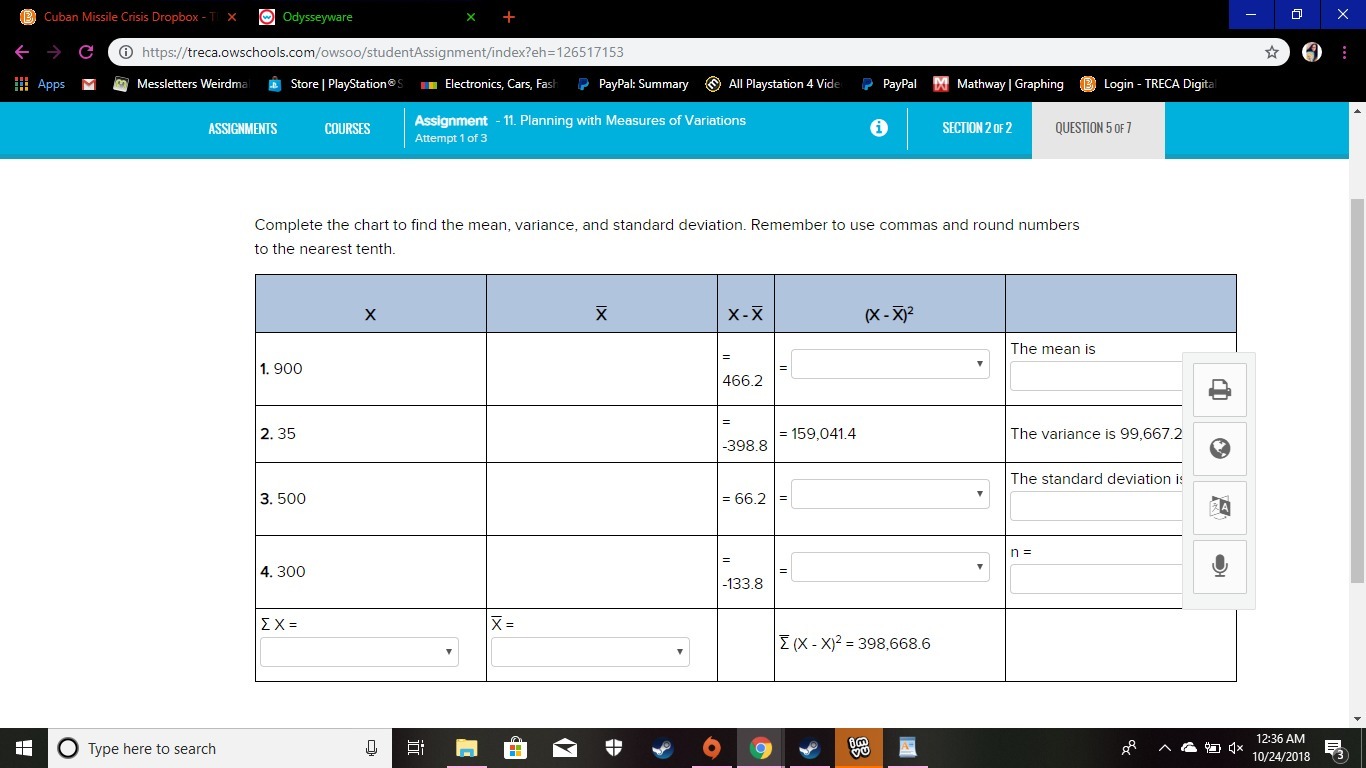
Task: Open the squared deviation dropdown for row 300
Action: 890,568
